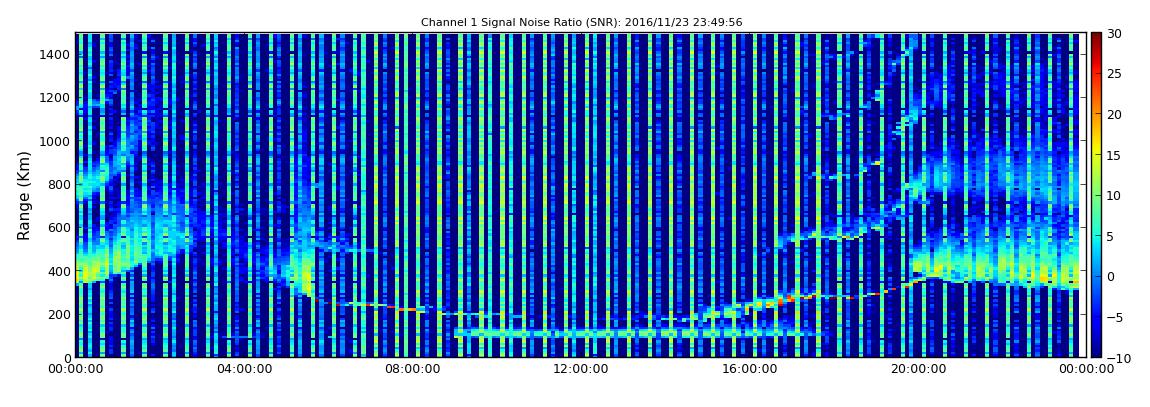1150x407 pixels.
Task: Click the colorbar label 15
Action: [x=1114, y=155]
